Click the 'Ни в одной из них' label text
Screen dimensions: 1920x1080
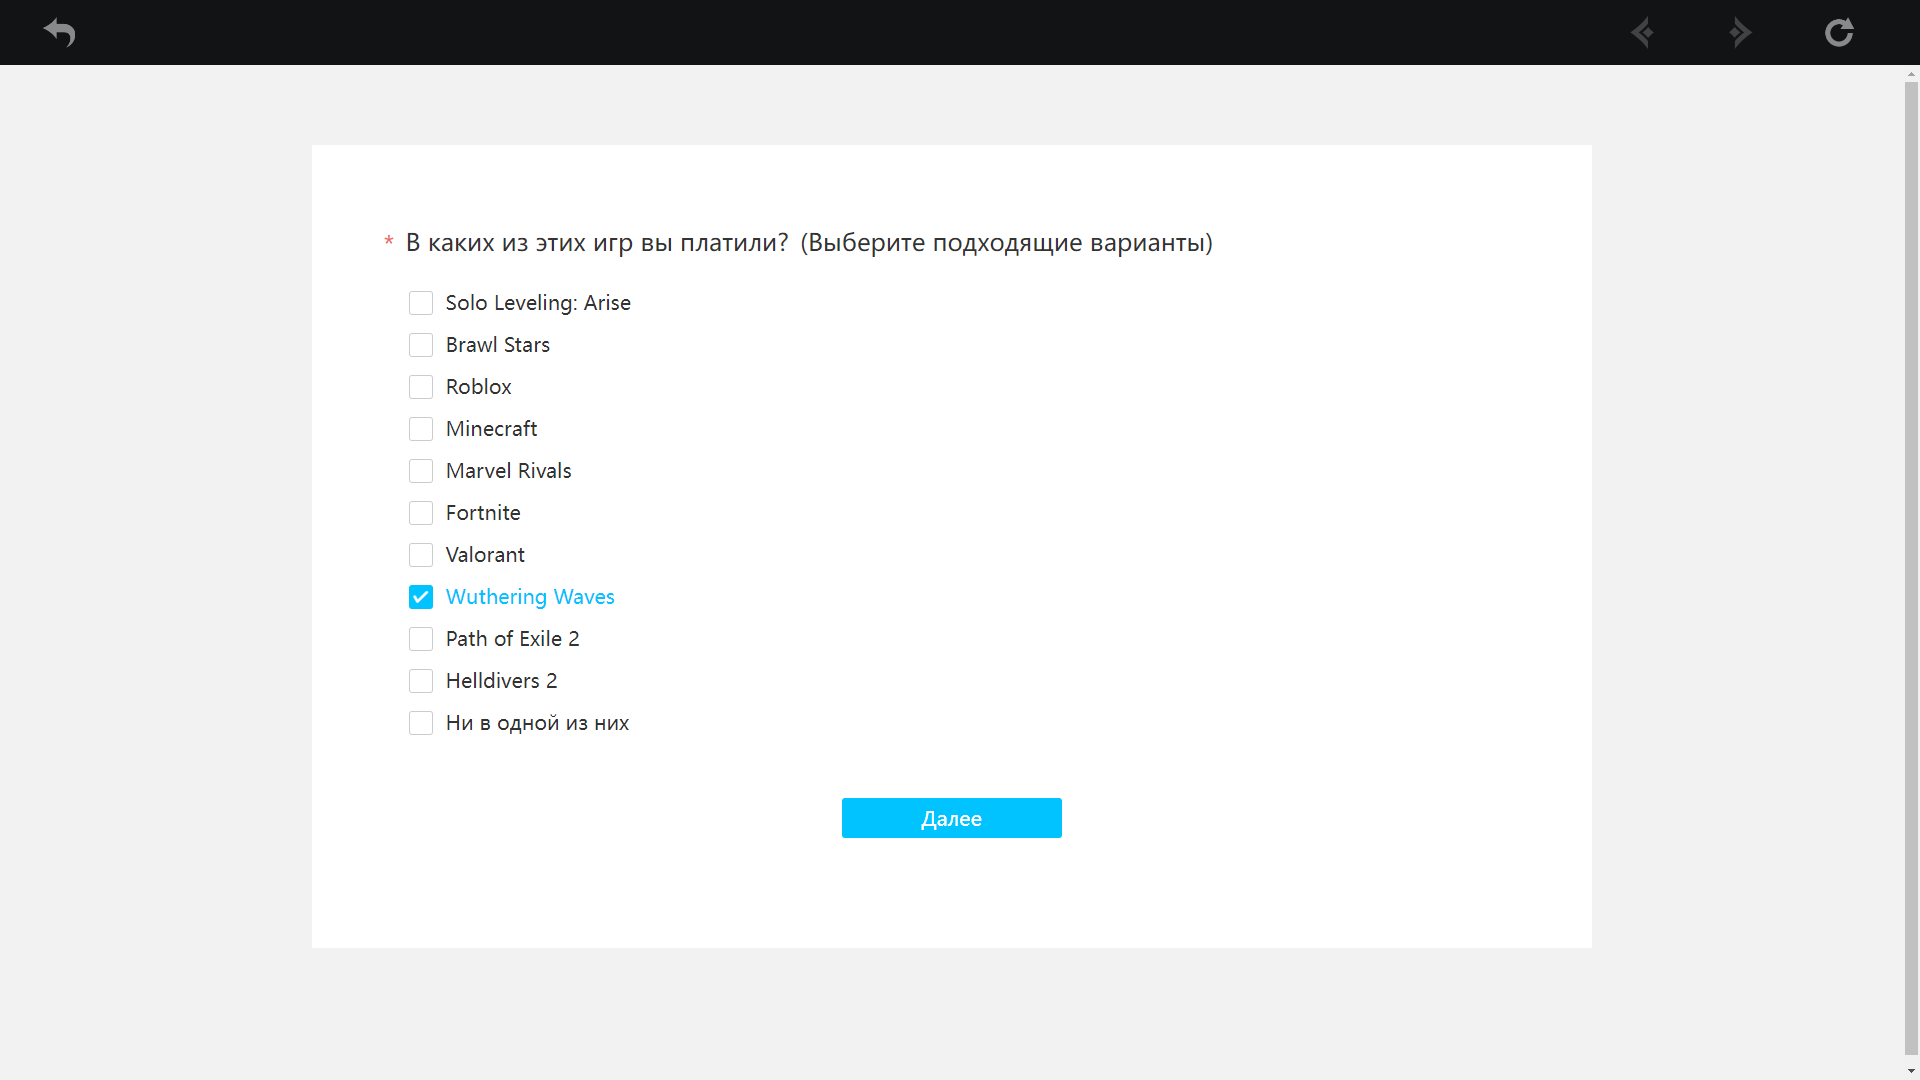[537, 723]
